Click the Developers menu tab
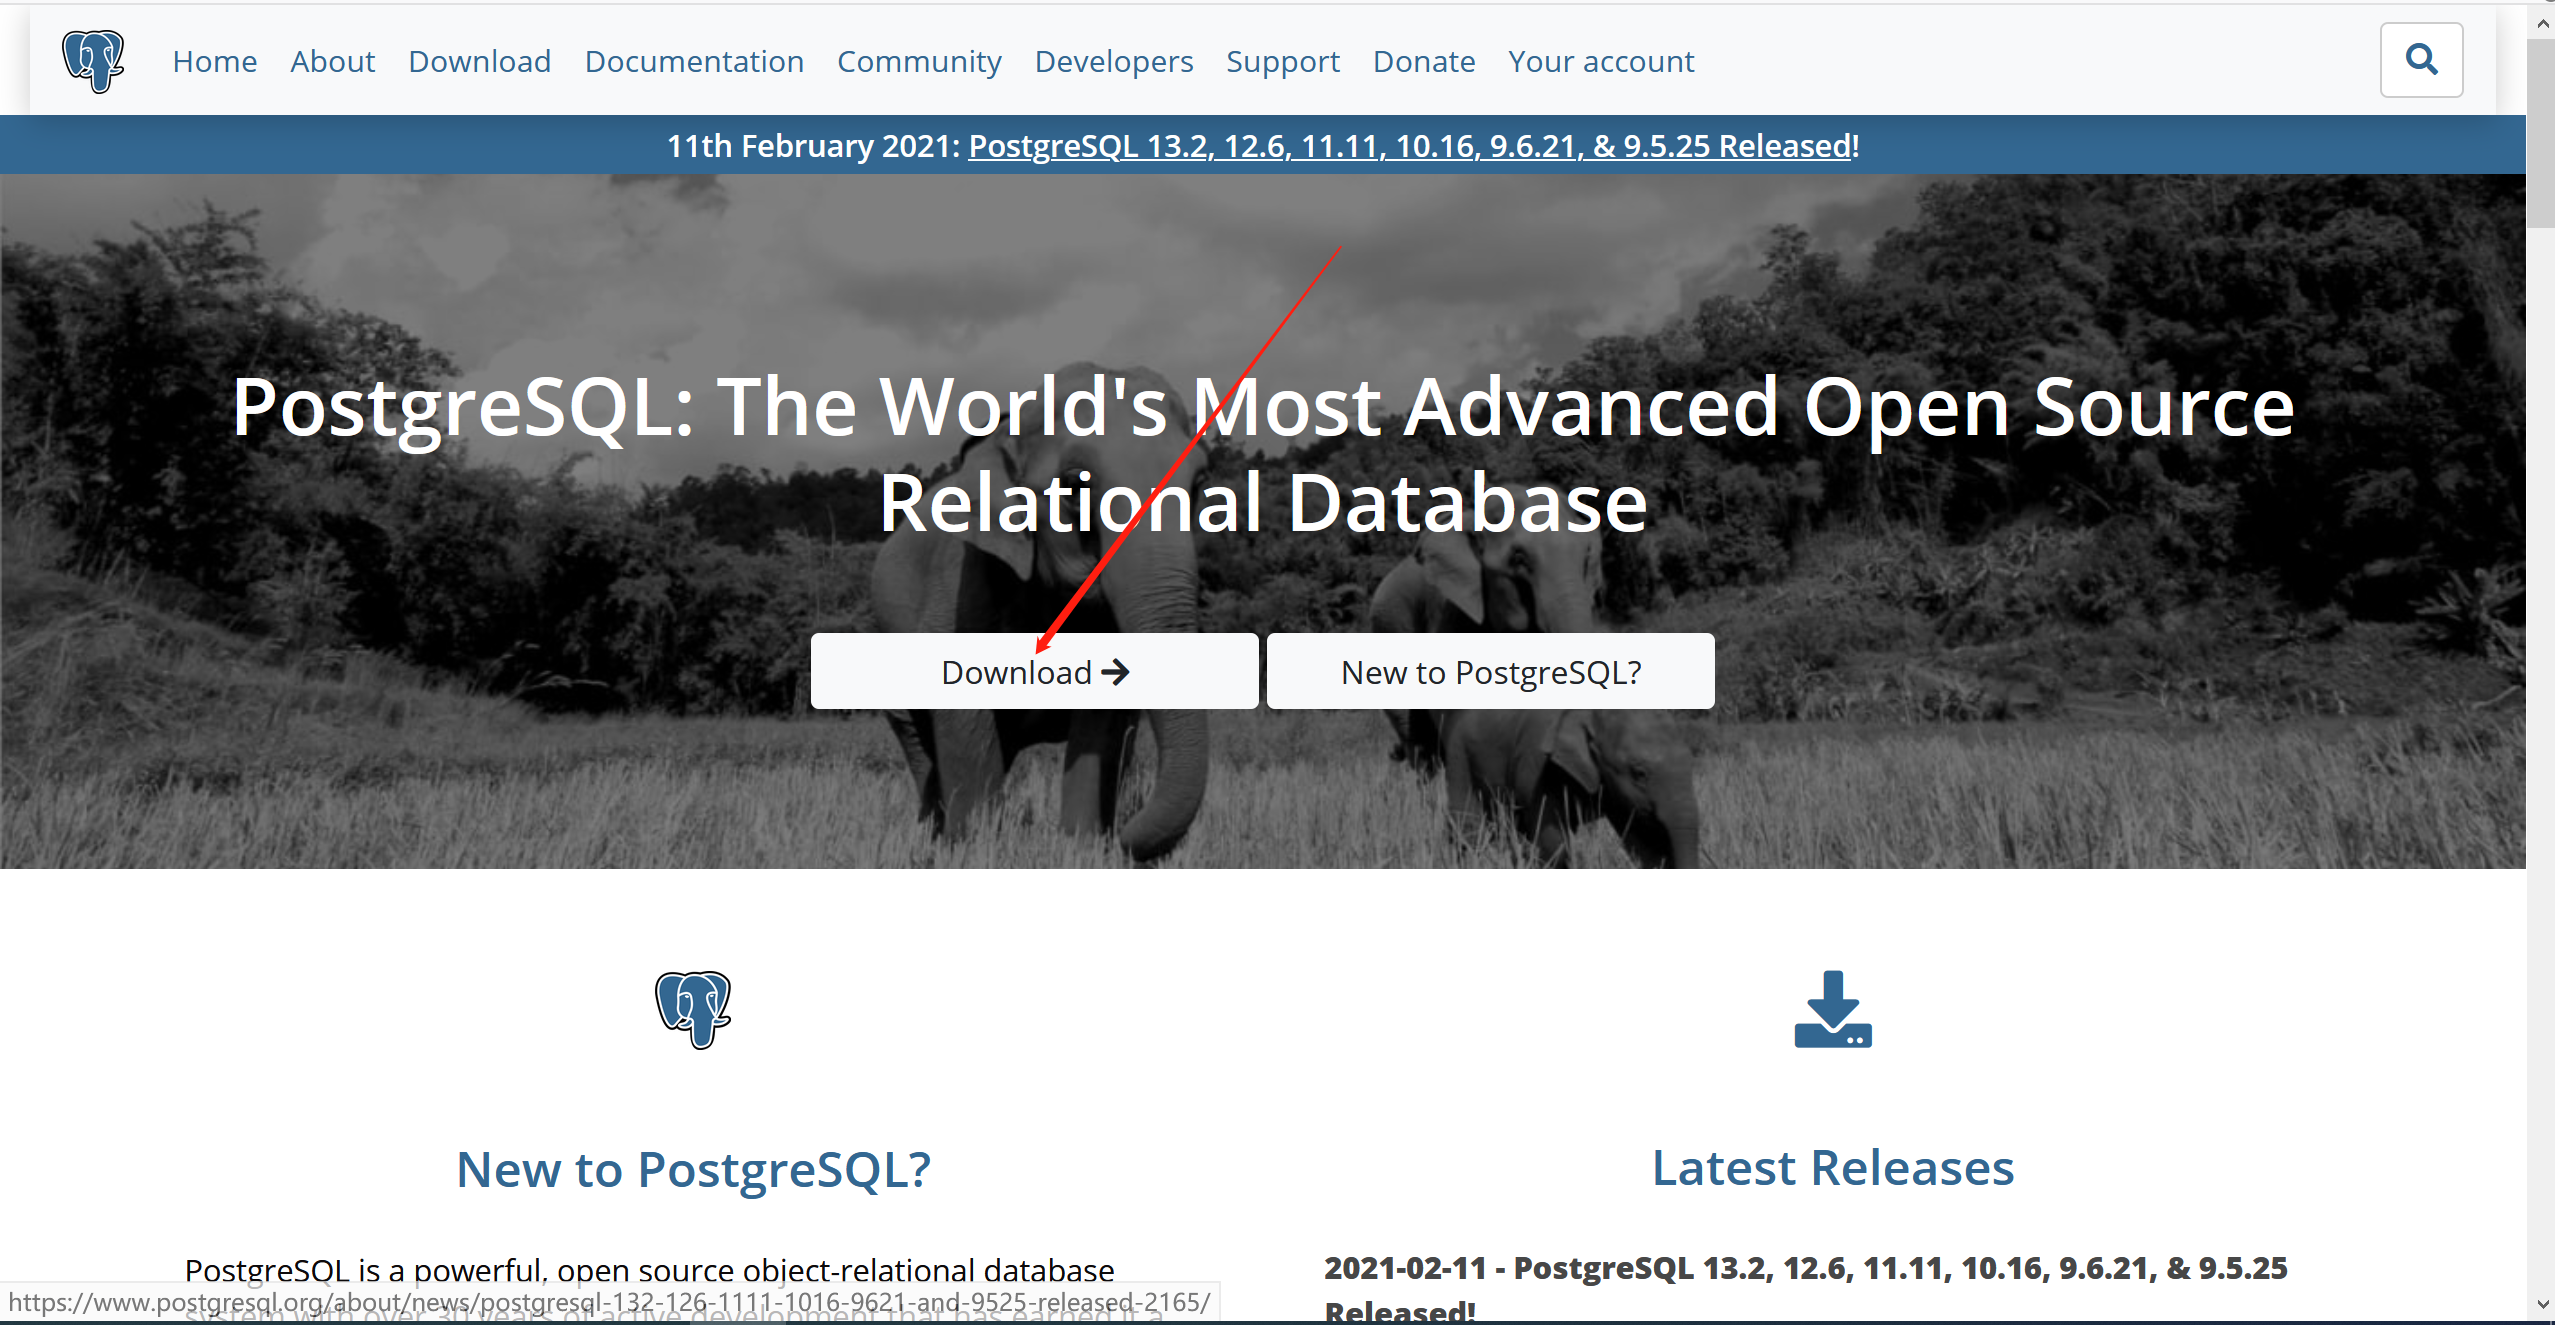This screenshot has width=2555, height=1325. (x=1112, y=61)
